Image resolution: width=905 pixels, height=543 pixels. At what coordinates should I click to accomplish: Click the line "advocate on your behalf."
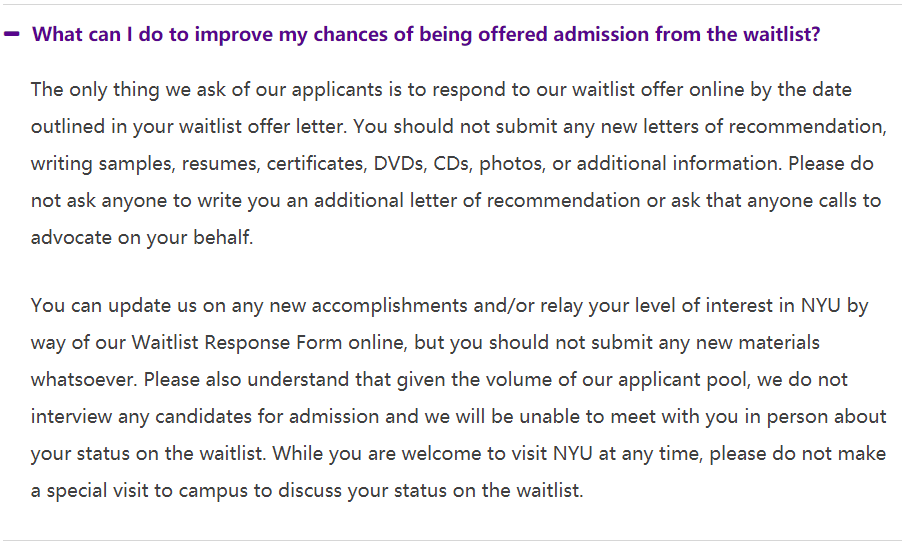(x=142, y=238)
